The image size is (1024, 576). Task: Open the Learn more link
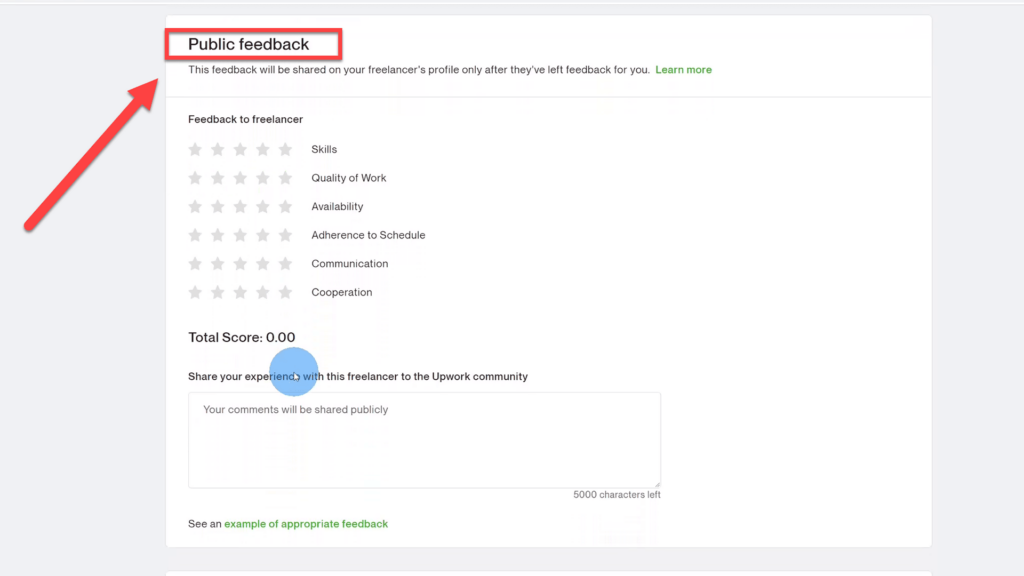[x=683, y=70]
